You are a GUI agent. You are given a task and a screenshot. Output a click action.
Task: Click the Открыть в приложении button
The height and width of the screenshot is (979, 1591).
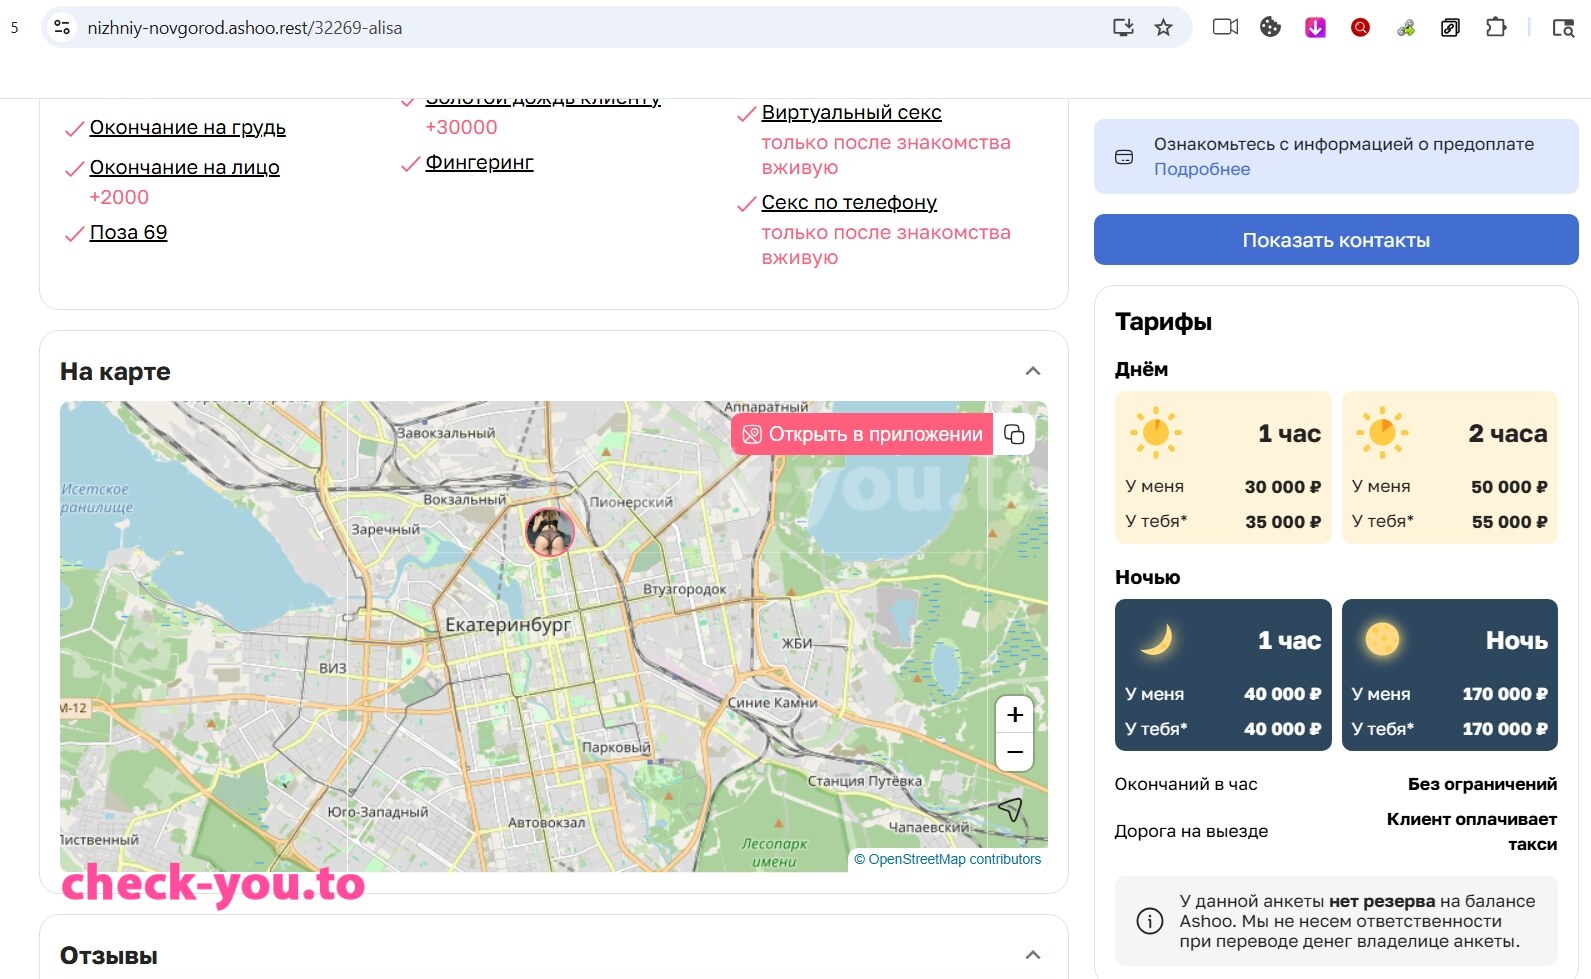(x=862, y=434)
